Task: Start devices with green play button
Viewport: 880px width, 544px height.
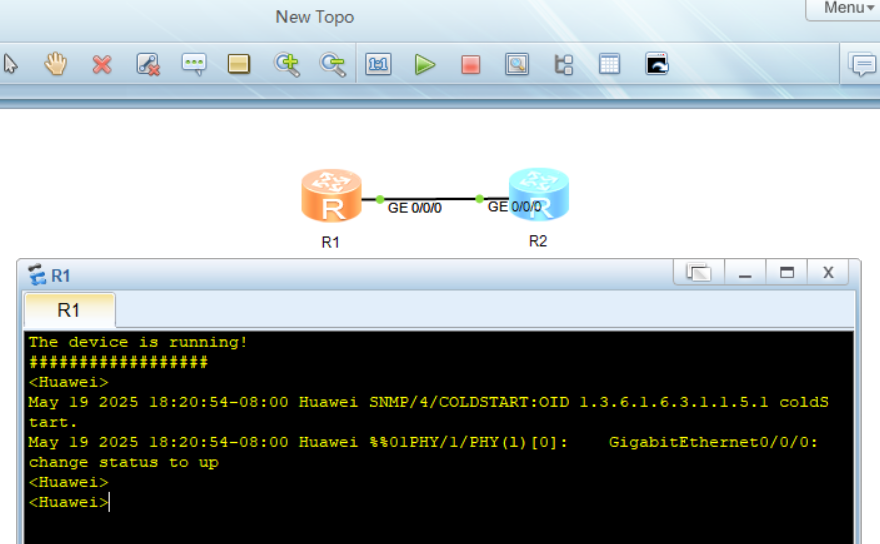Action: (x=425, y=65)
